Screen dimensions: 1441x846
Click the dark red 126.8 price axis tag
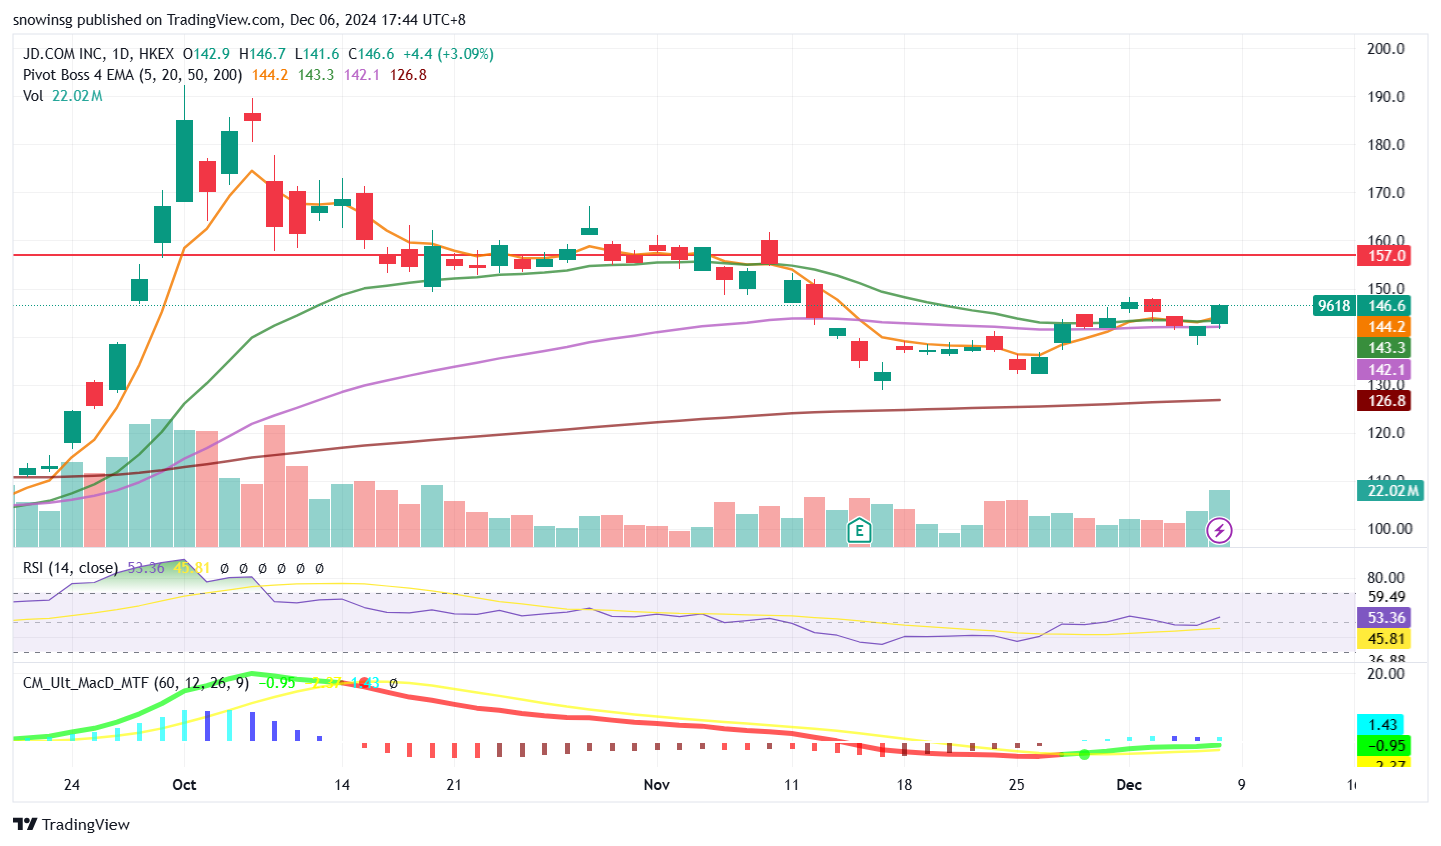click(x=1384, y=401)
